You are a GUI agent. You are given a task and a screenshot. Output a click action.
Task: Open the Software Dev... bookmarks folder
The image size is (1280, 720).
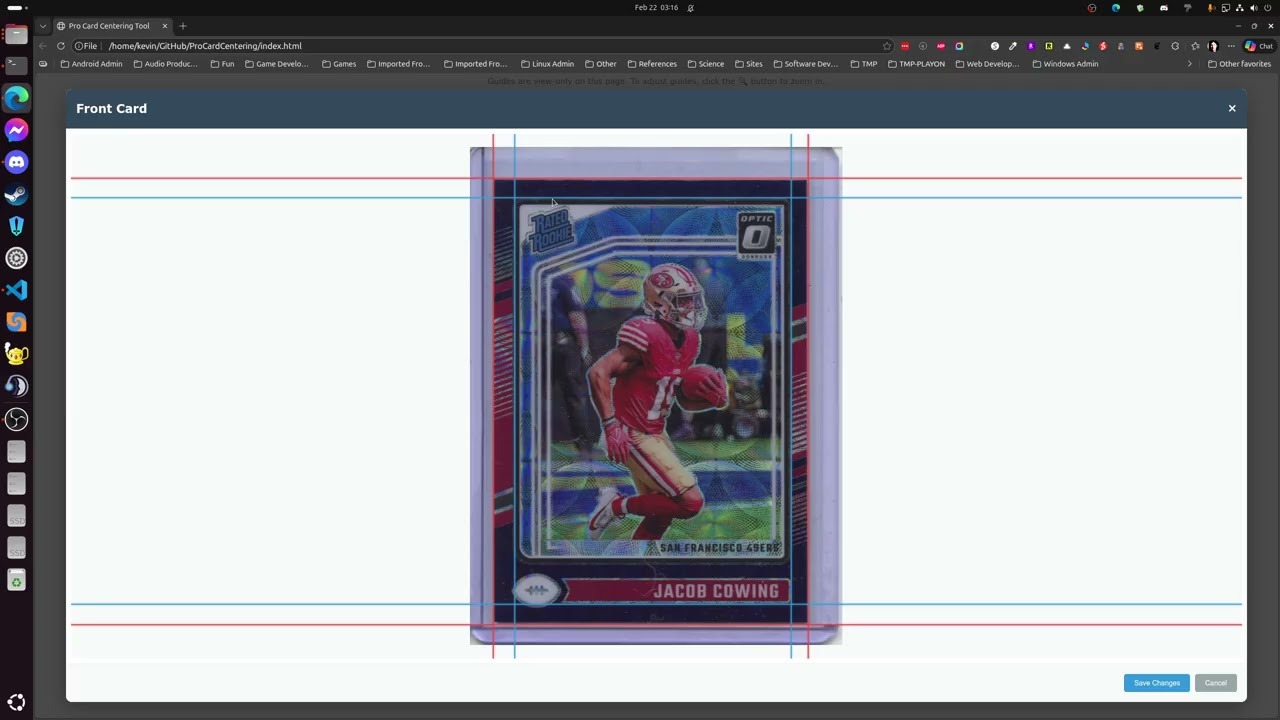(806, 64)
